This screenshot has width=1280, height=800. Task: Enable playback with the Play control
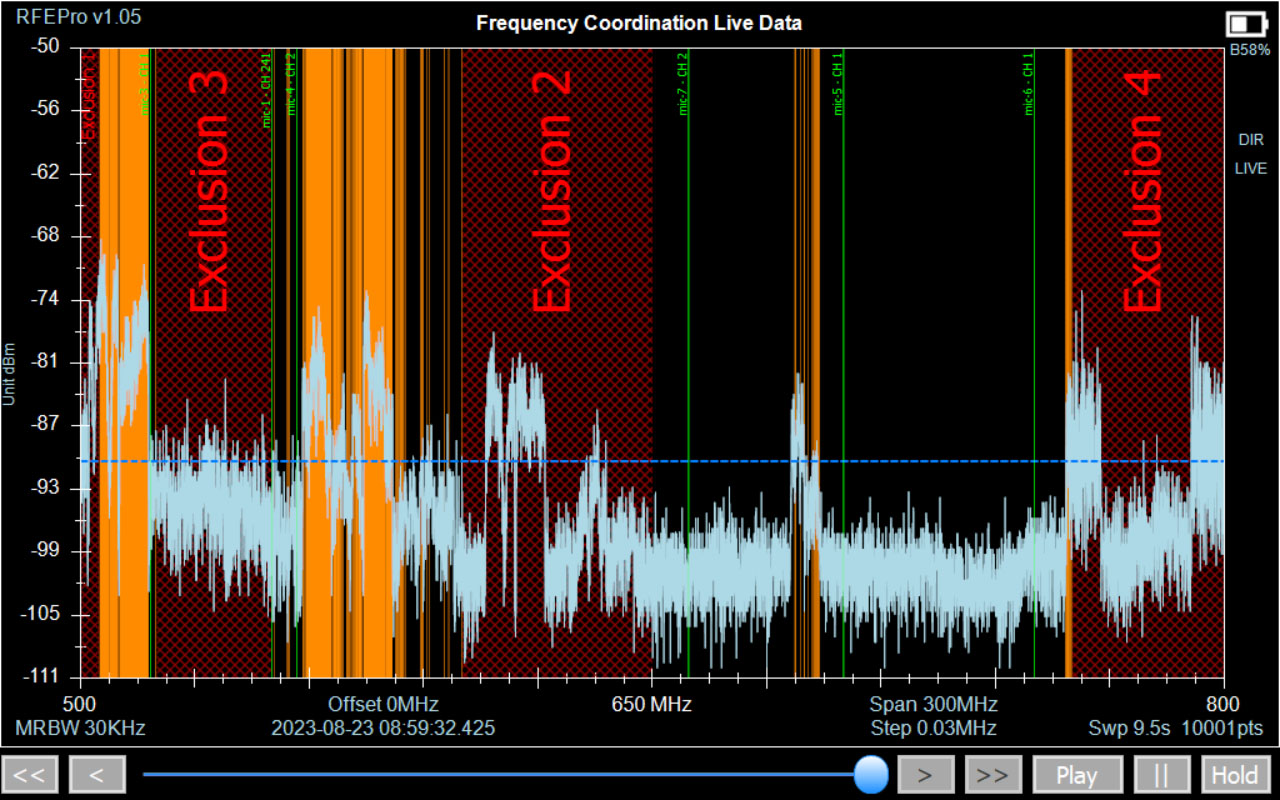coord(1077,774)
